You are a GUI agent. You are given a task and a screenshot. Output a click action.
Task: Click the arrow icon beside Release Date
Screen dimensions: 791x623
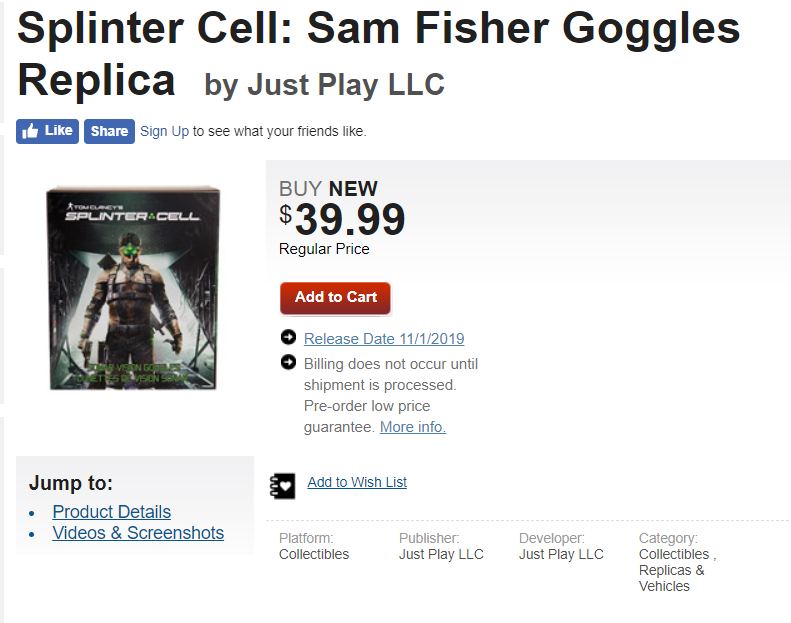click(x=289, y=337)
